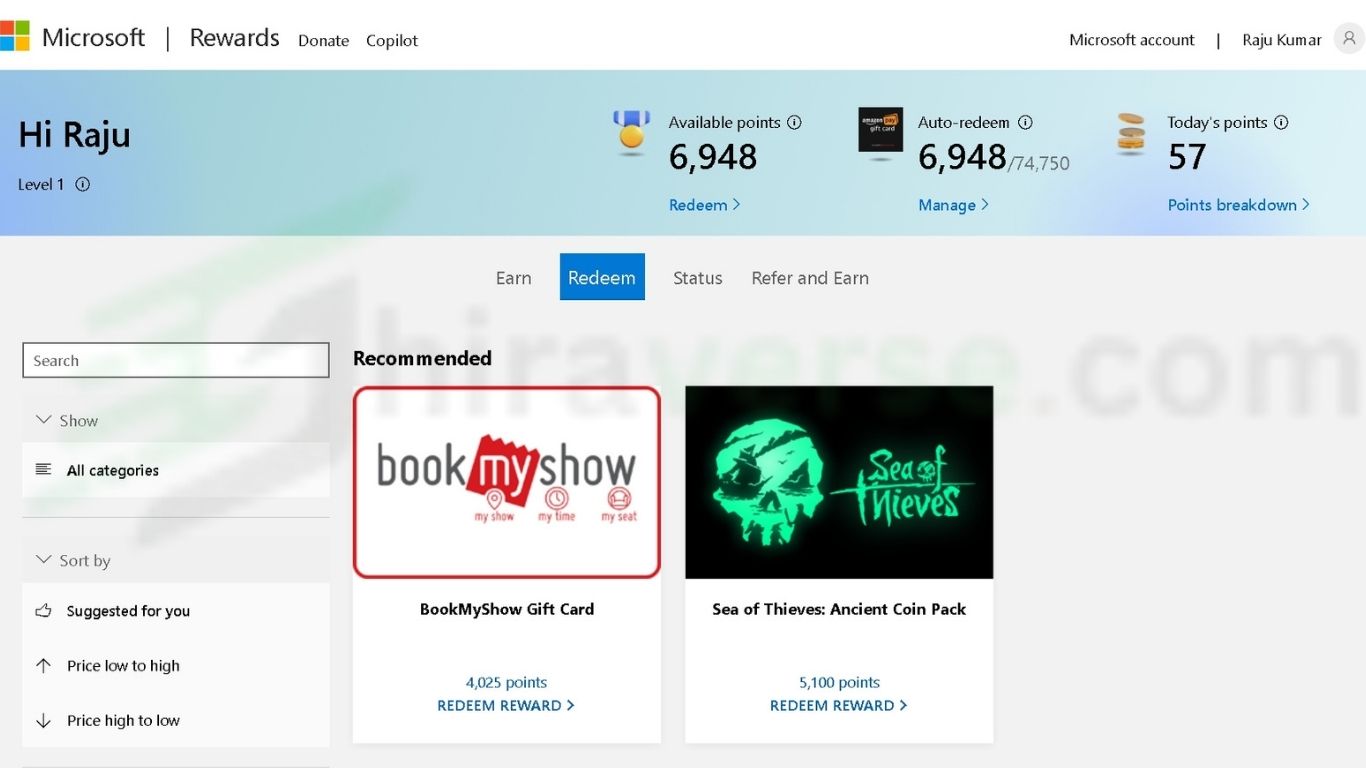Click the Auto-redeem info icon
Viewport: 1366px width, 768px height.
pos(1025,123)
